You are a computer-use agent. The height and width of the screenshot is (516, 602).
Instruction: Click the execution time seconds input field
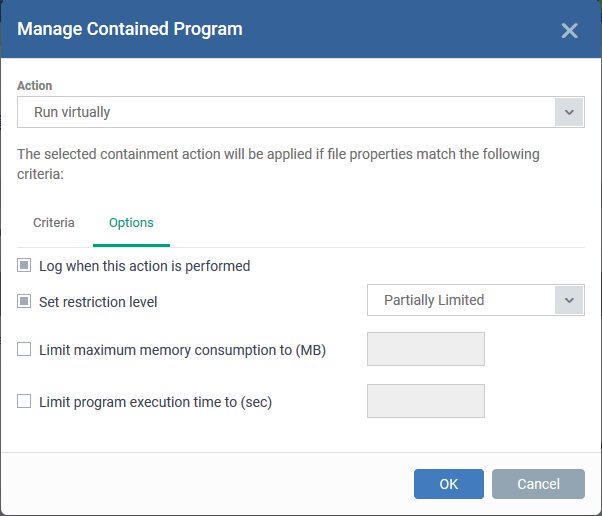(x=426, y=401)
